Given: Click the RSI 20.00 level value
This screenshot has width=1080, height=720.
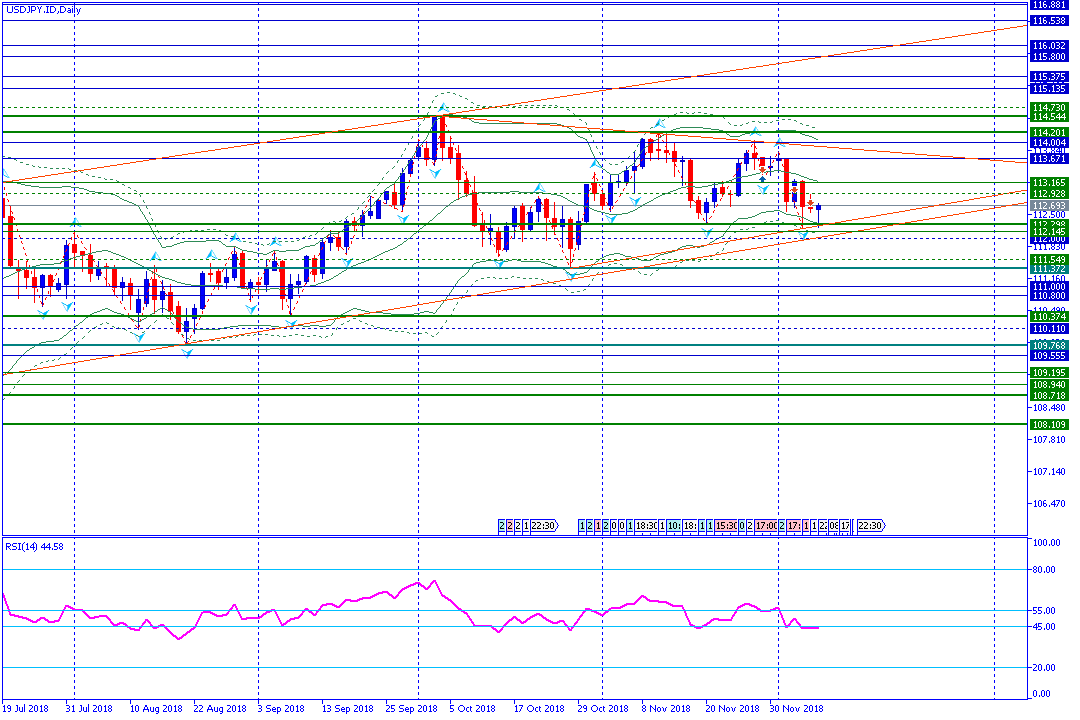Looking at the screenshot, I should click(x=1045, y=667).
